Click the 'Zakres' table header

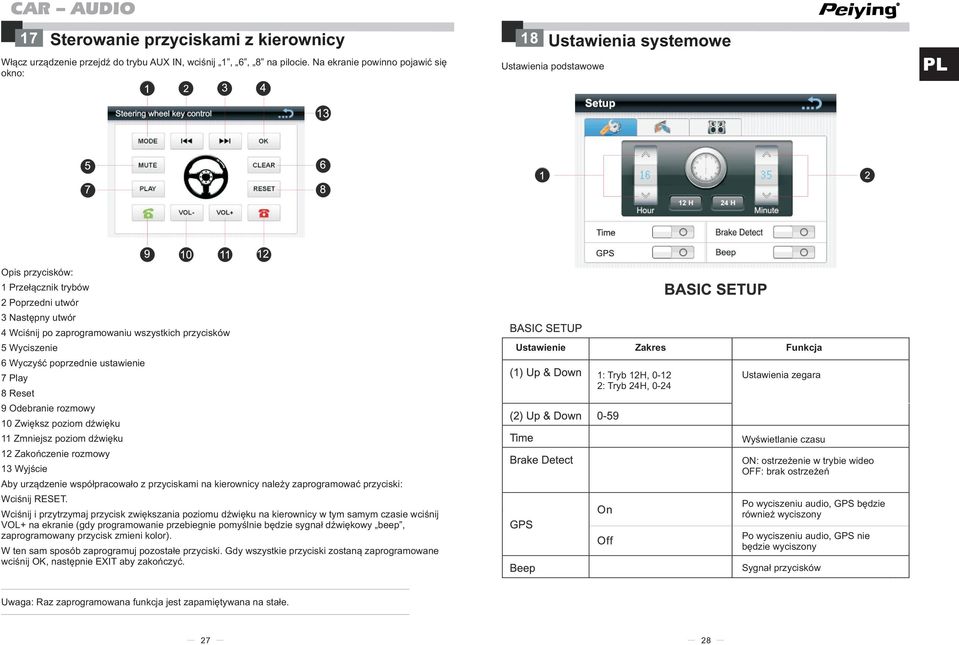pos(650,347)
